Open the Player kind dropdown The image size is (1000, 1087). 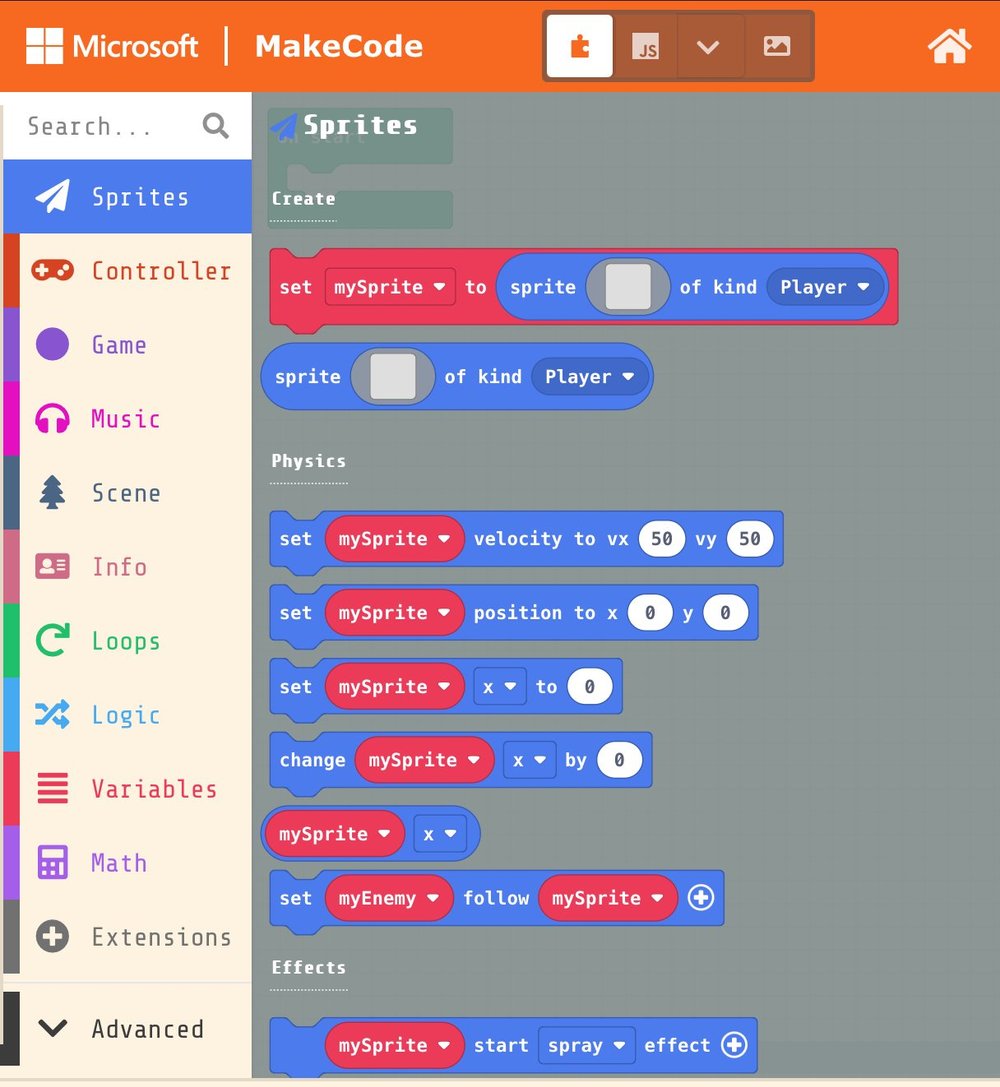tap(825, 287)
